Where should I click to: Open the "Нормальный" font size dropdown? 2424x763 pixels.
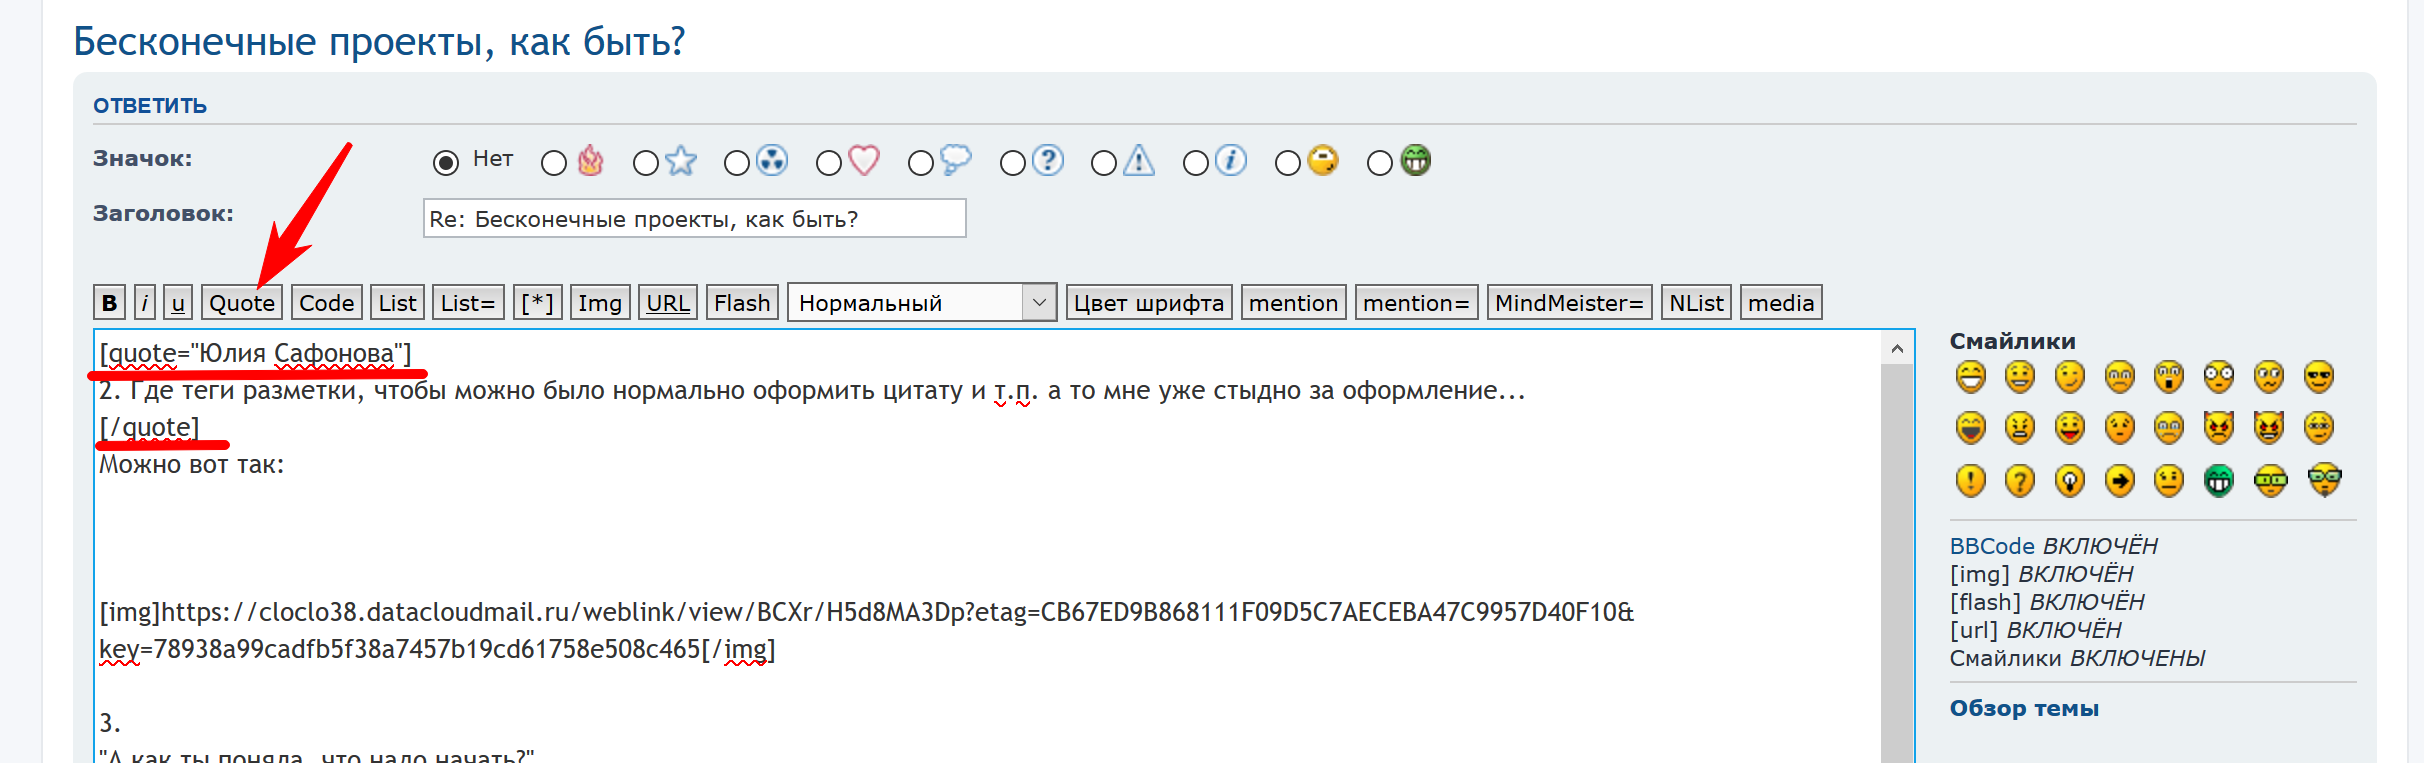point(921,303)
